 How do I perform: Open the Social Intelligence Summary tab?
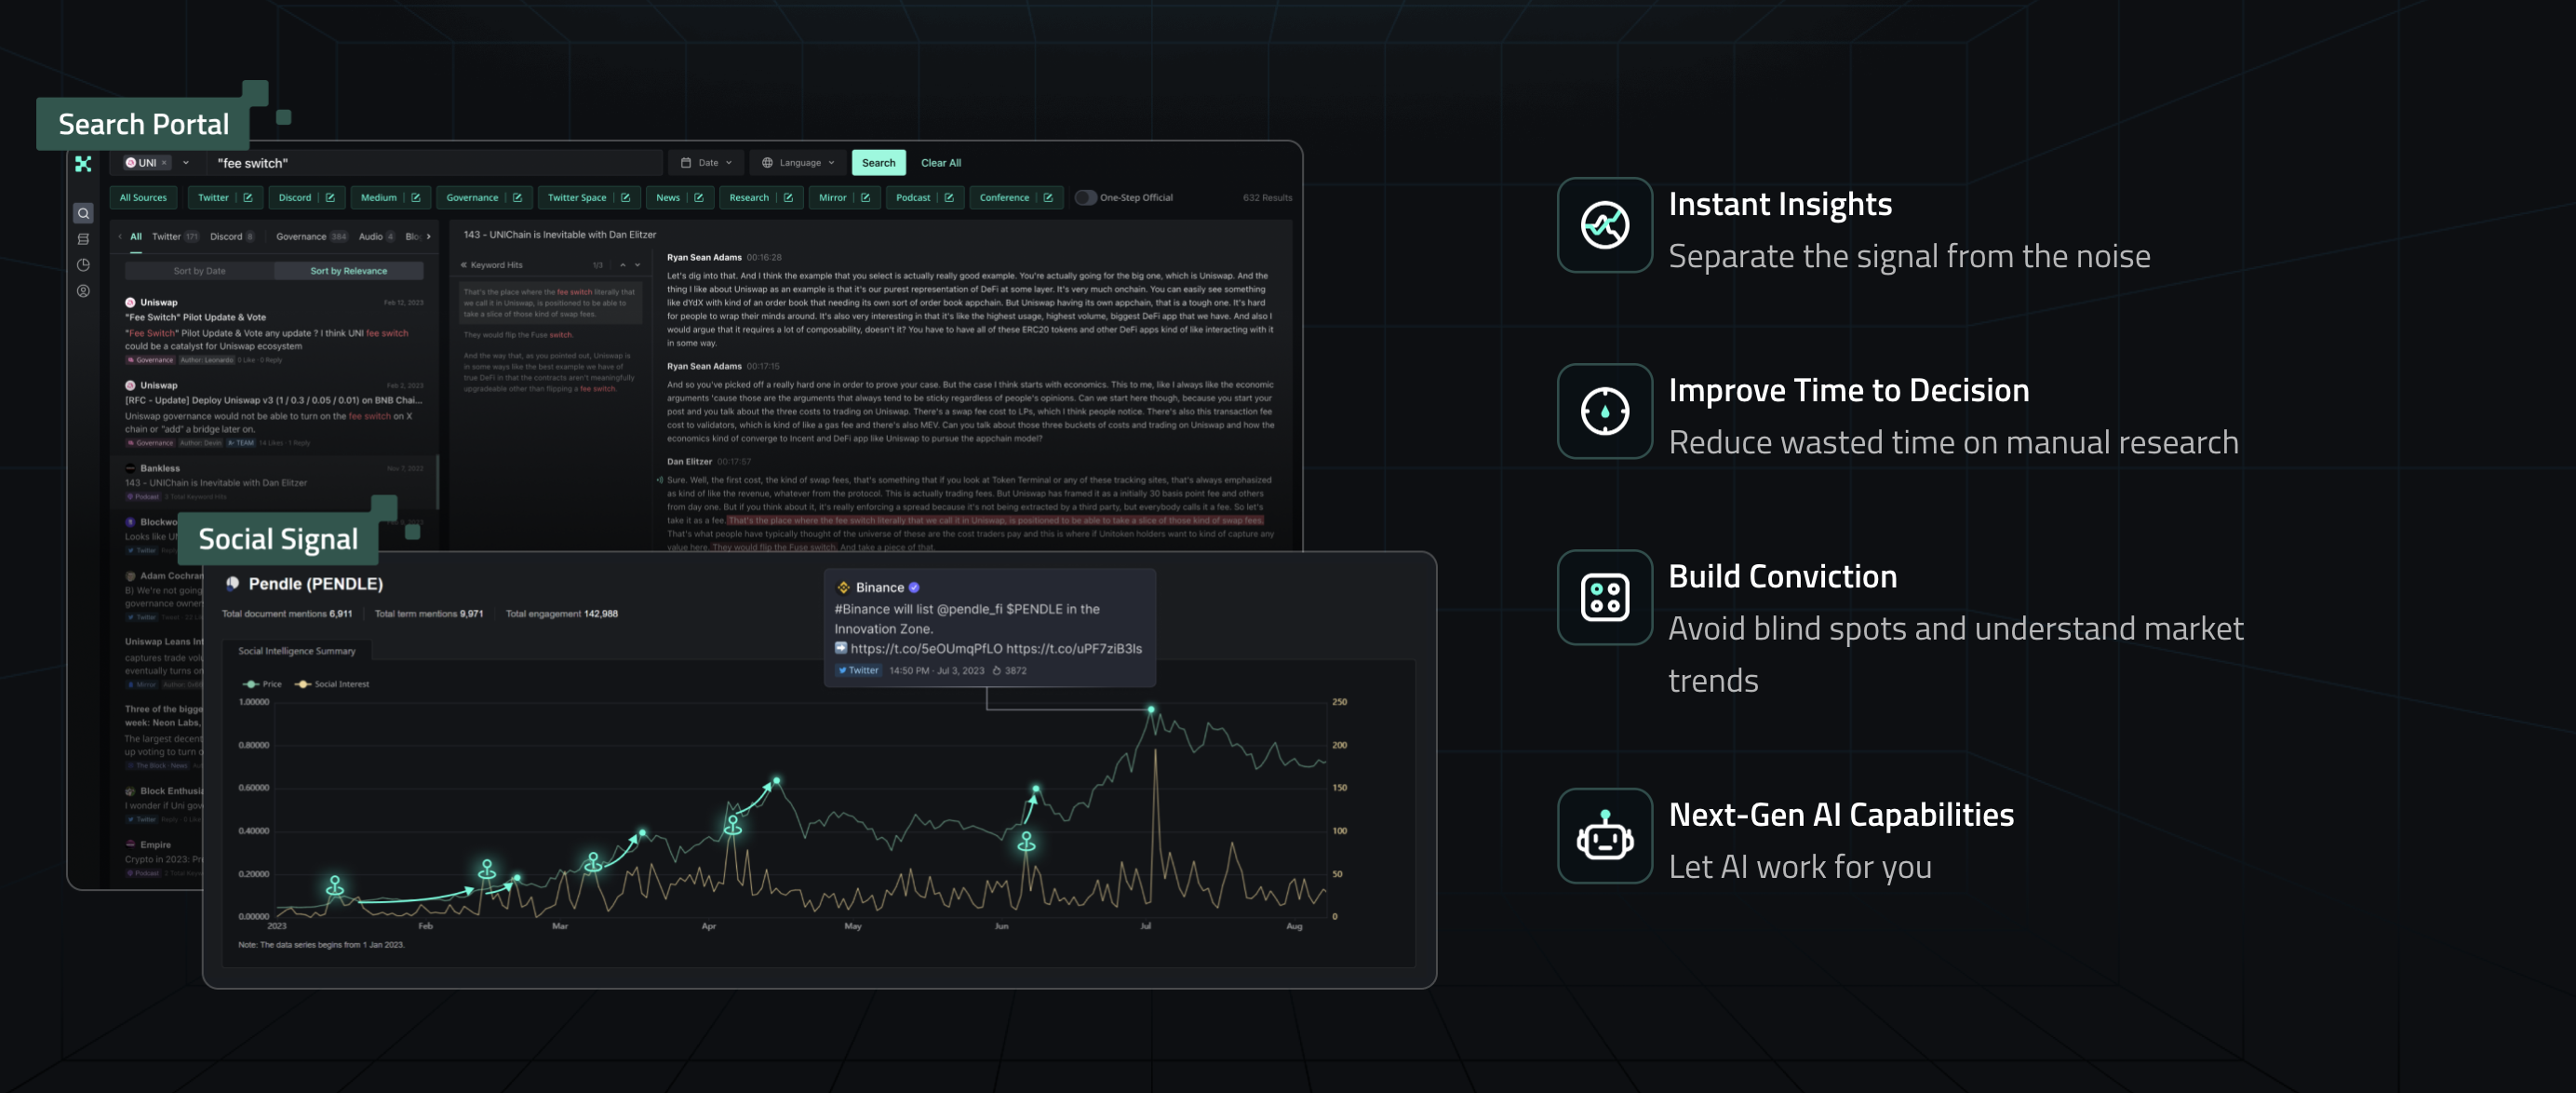(x=297, y=651)
